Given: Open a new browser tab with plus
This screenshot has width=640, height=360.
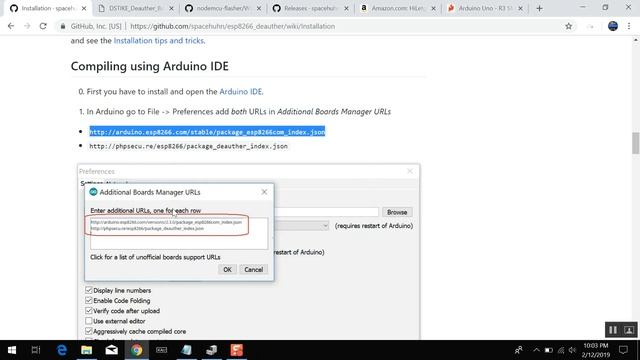Looking at the screenshot, I should (x=539, y=8).
